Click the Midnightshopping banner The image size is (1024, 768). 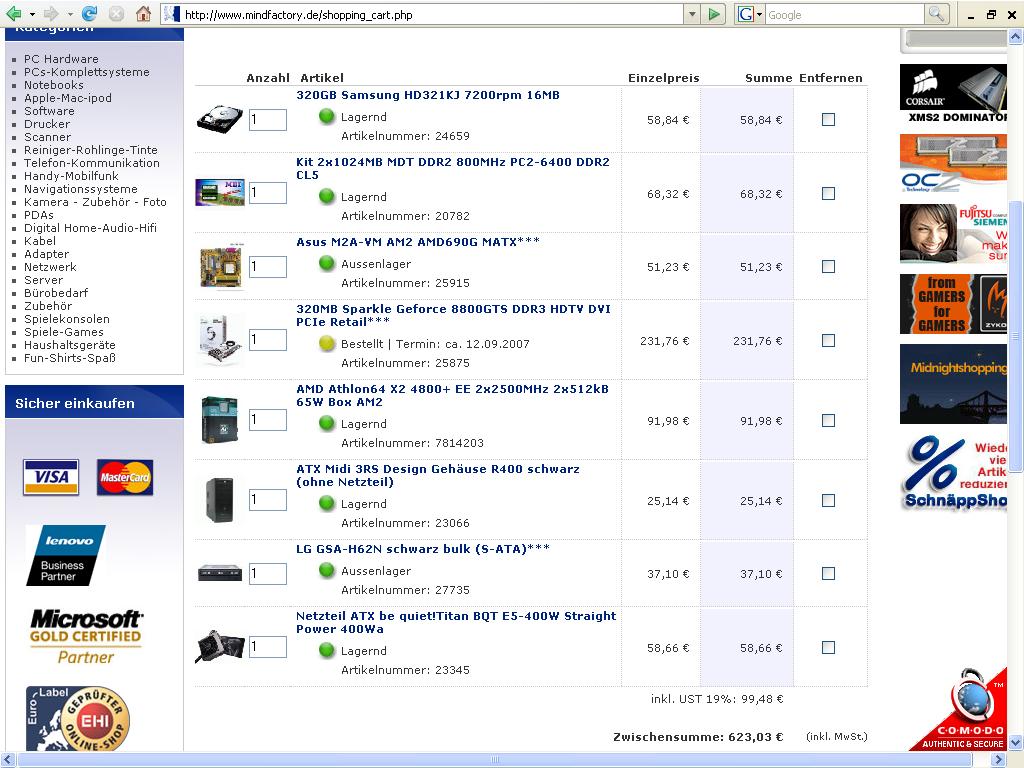pos(953,384)
